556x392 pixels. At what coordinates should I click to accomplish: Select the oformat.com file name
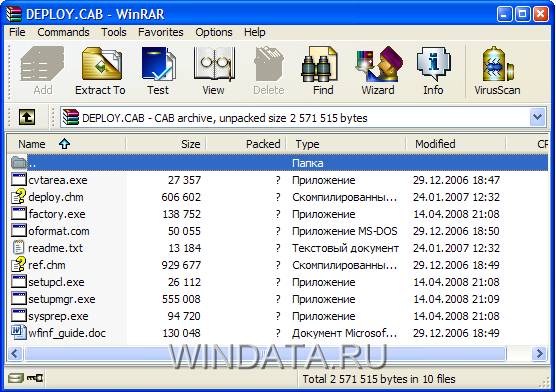pos(59,231)
